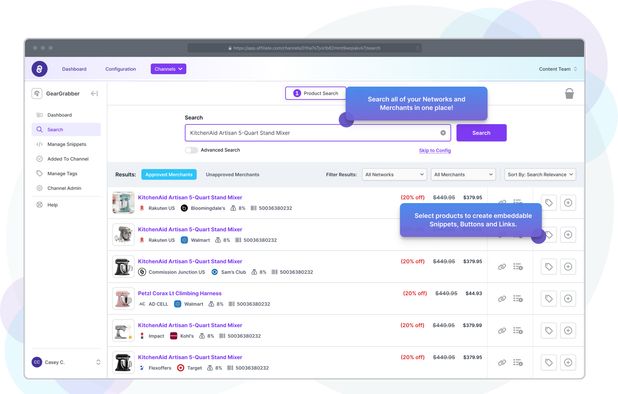The height and width of the screenshot is (394, 618).
Task: Open Manage Snippets in the sidebar
Action: (x=66, y=144)
